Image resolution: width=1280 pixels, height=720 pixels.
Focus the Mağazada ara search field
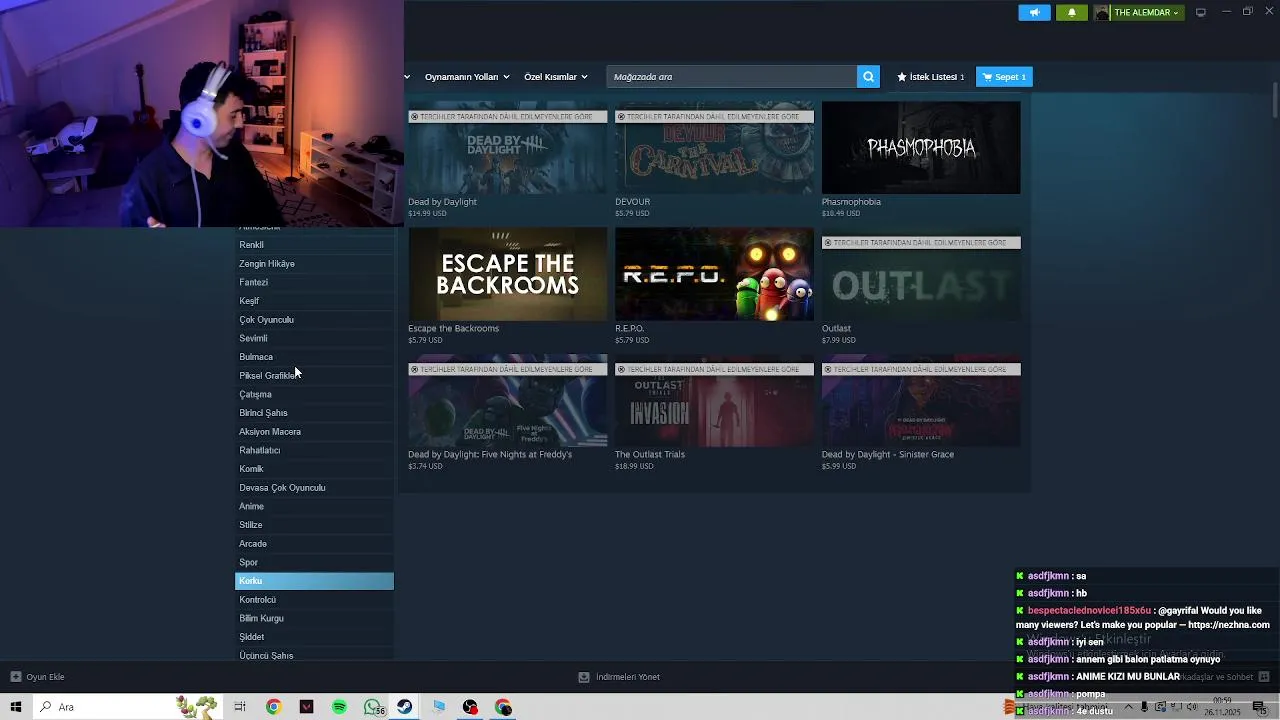click(732, 77)
